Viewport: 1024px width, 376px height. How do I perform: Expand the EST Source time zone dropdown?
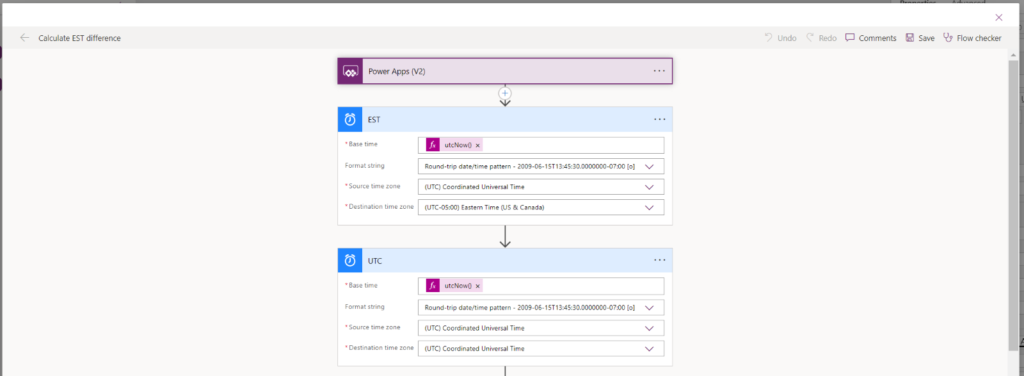click(649, 187)
